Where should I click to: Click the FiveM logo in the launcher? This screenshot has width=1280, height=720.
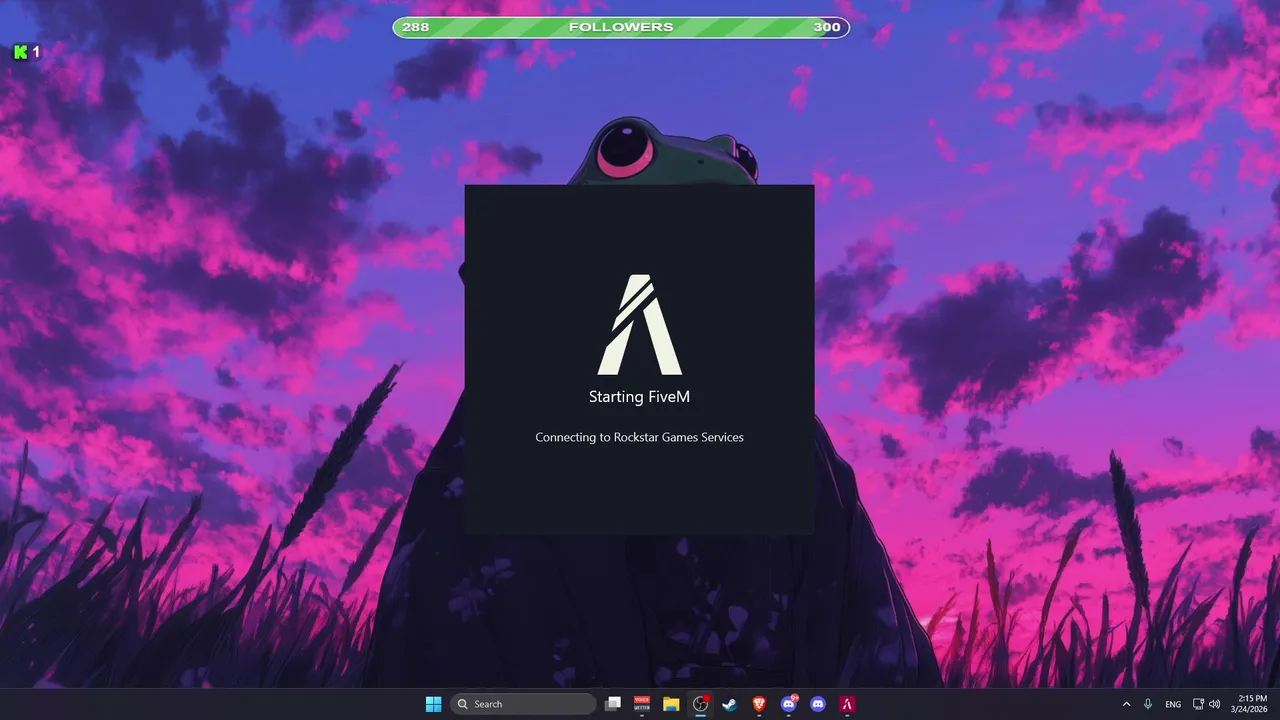click(640, 325)
